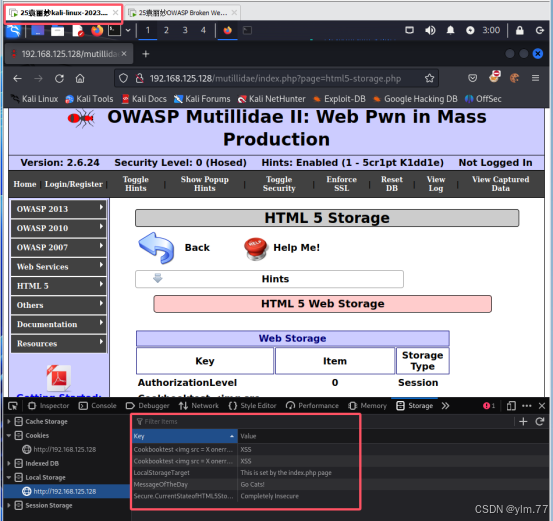Click the panel clock showing 3:00
The width and height of the screenshot is (553, 521).
(491, 30)
